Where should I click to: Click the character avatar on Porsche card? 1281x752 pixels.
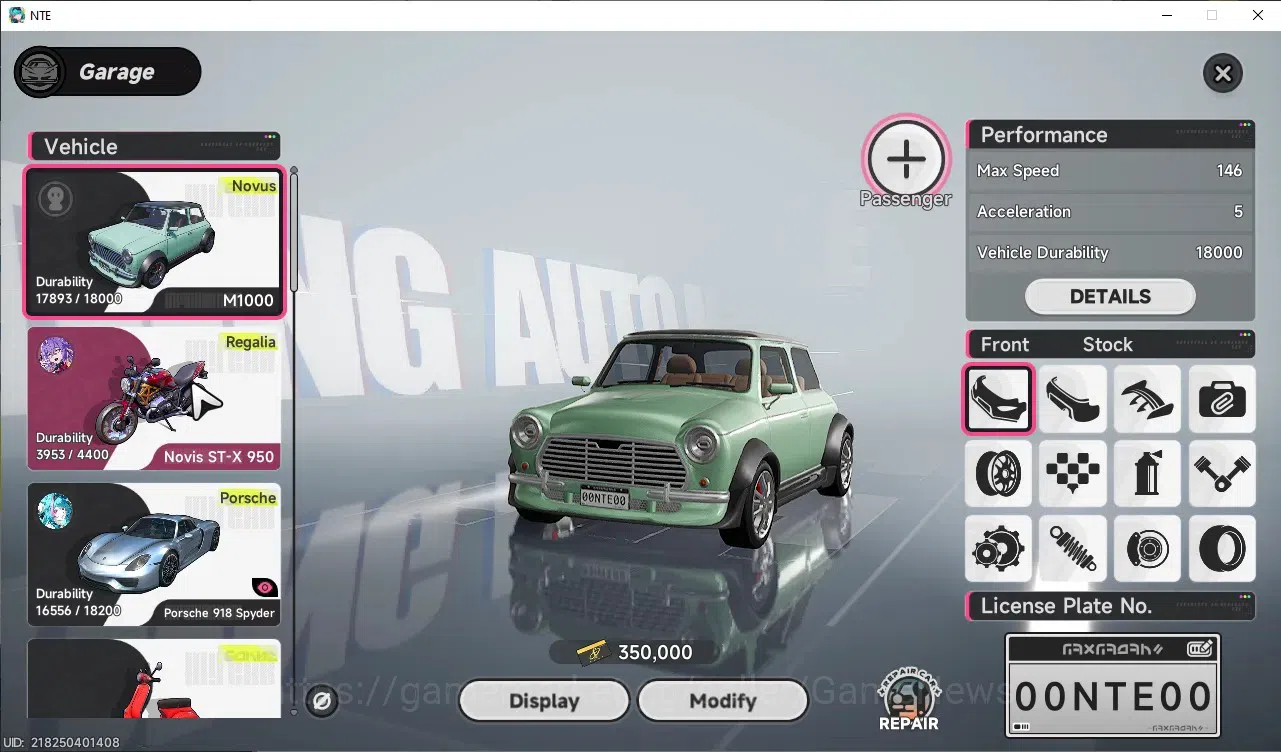click(x=56, y=511)
